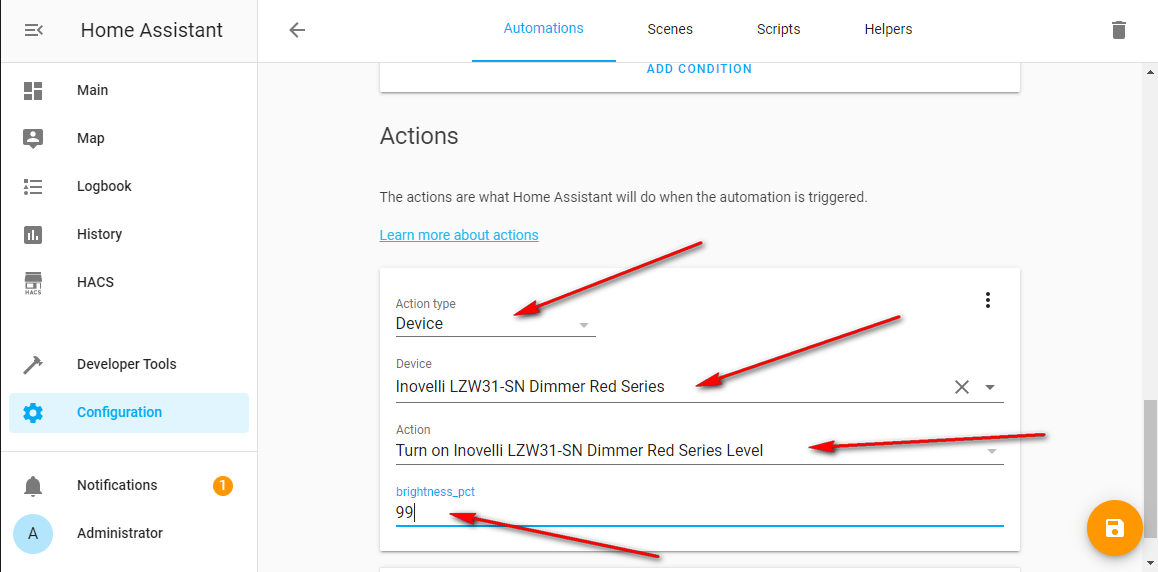Click the Home Assistant title
Viewport: 1158px width, 572px height.
pyautogui.click(x=151, y=30)
